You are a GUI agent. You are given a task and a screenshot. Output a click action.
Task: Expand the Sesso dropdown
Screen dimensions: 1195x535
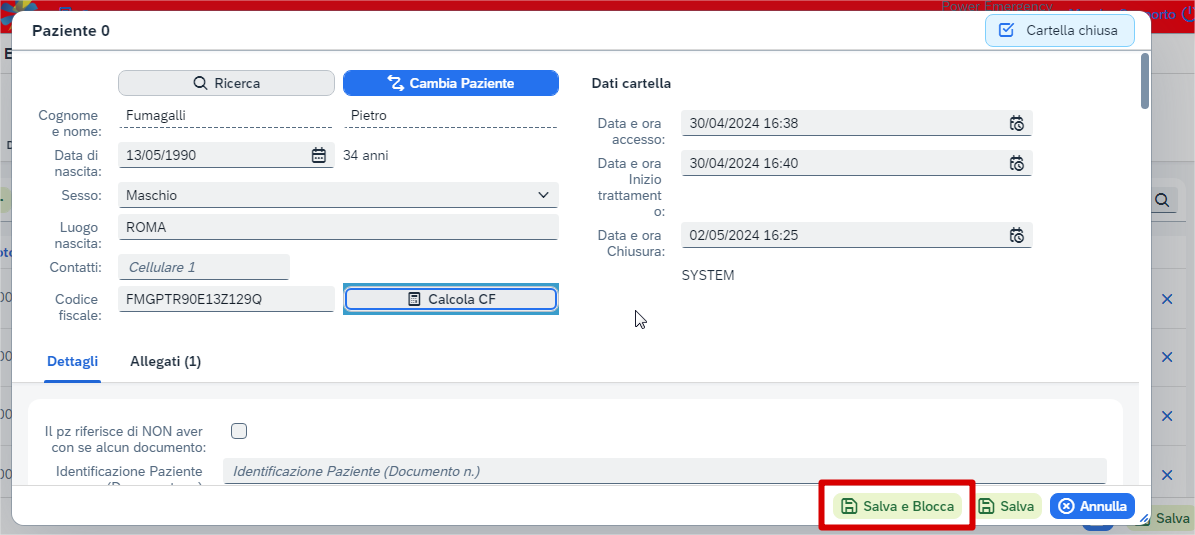338,195
